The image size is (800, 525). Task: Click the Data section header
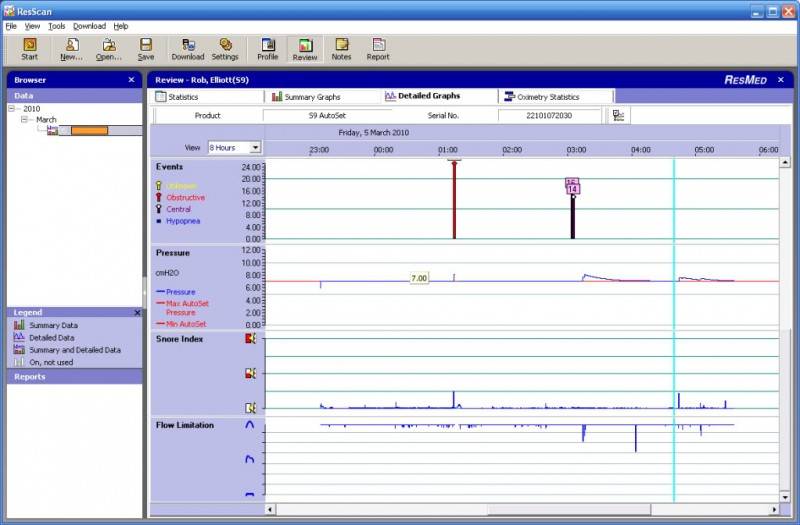74,96
